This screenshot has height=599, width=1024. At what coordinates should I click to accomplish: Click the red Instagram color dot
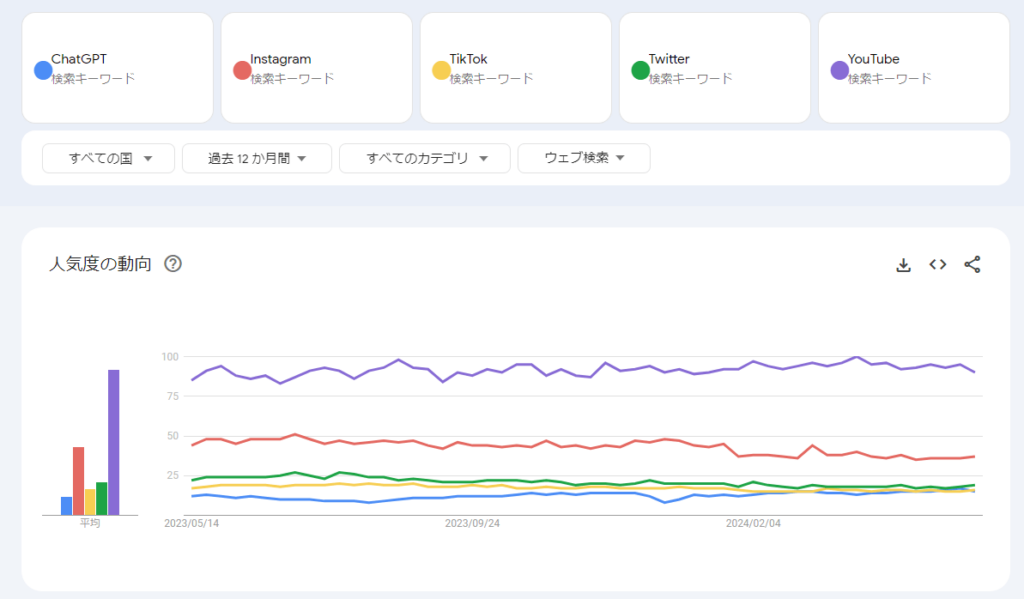pyautogui.click(x=242, y=70)
